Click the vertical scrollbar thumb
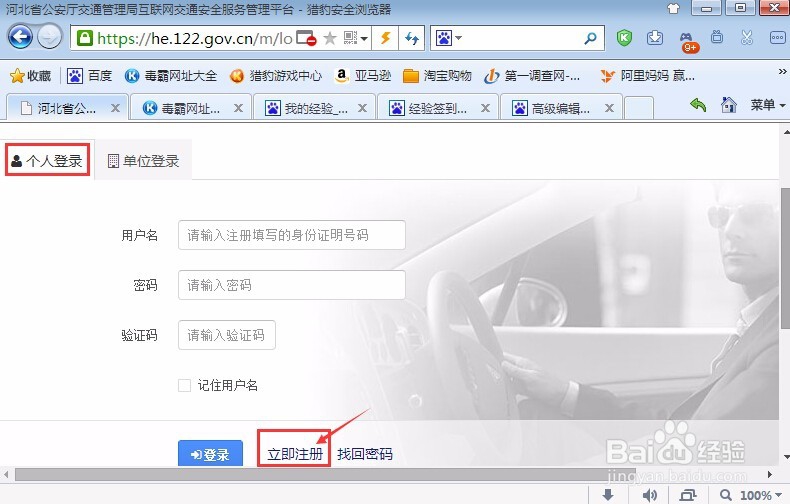The image size is (790, 504). (x=785, y=259)
